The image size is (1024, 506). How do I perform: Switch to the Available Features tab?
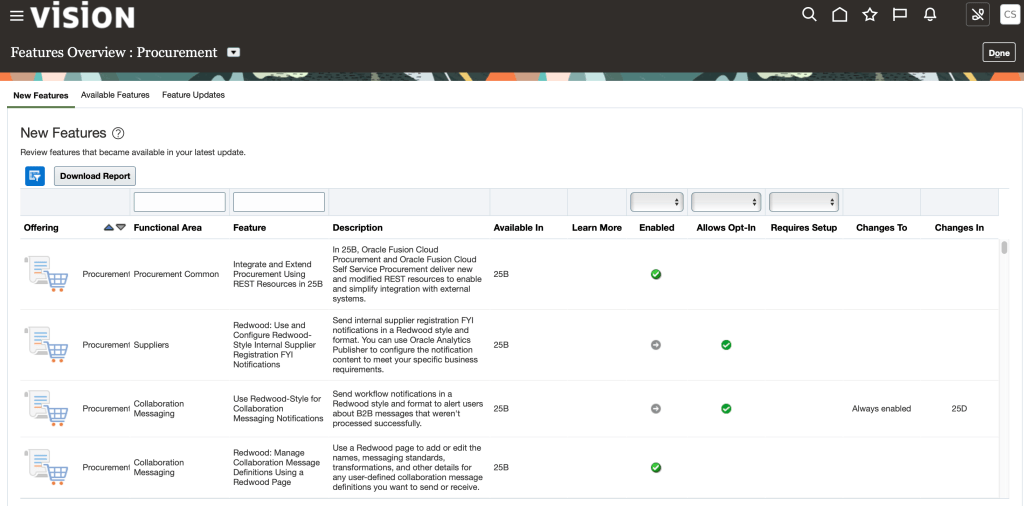pos(115,95)
